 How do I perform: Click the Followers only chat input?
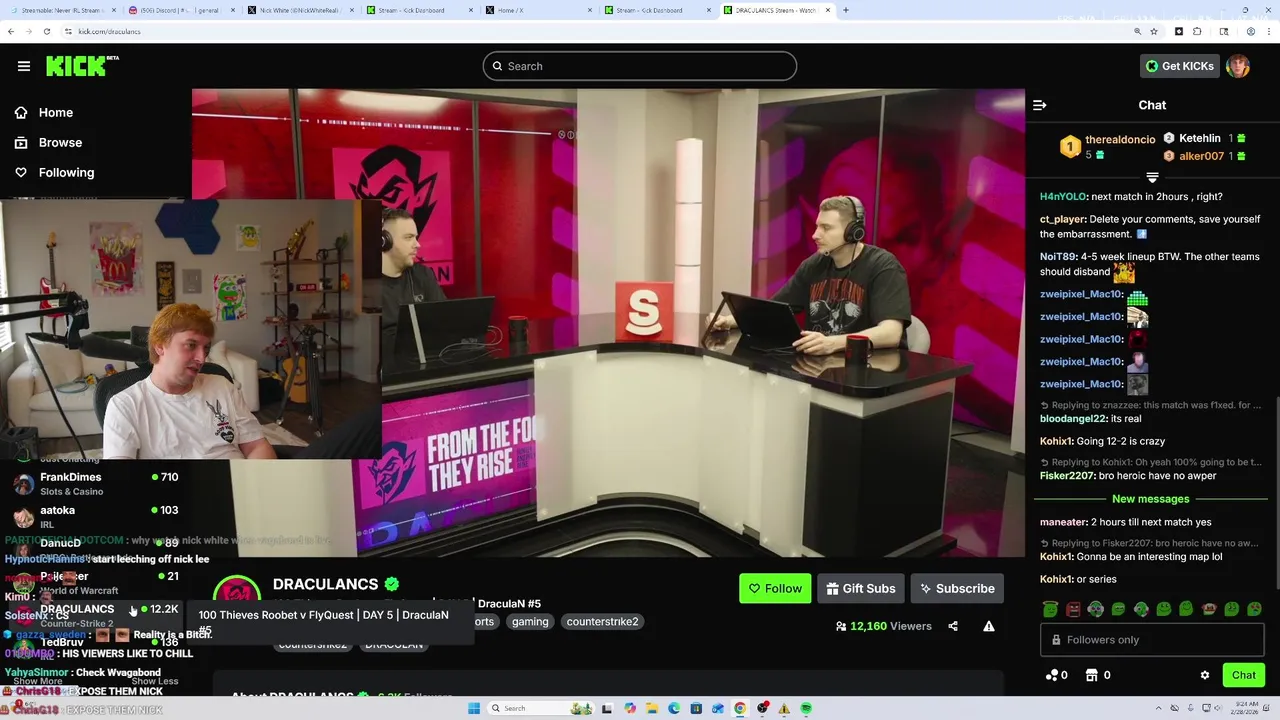click(1152, 640)
